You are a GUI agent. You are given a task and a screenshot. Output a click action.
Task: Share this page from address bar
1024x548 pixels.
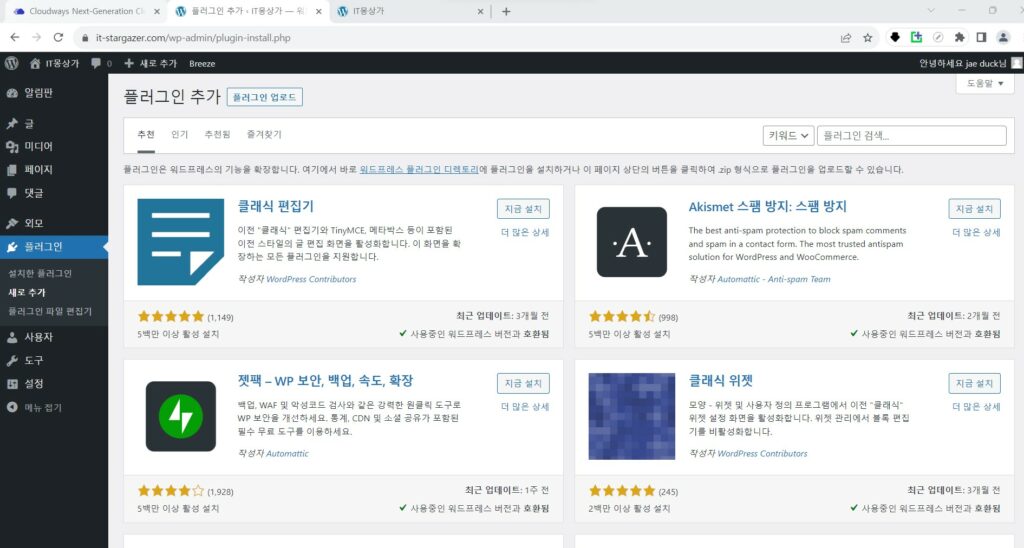pos(846,38)
